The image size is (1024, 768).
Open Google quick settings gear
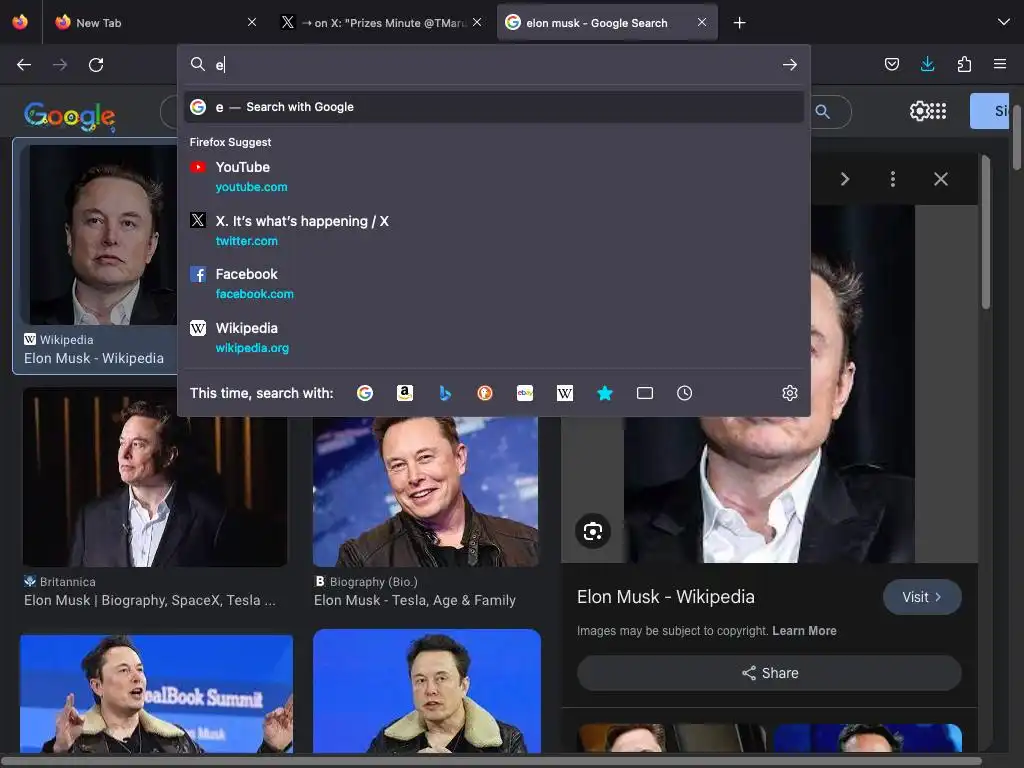[919, 111]
